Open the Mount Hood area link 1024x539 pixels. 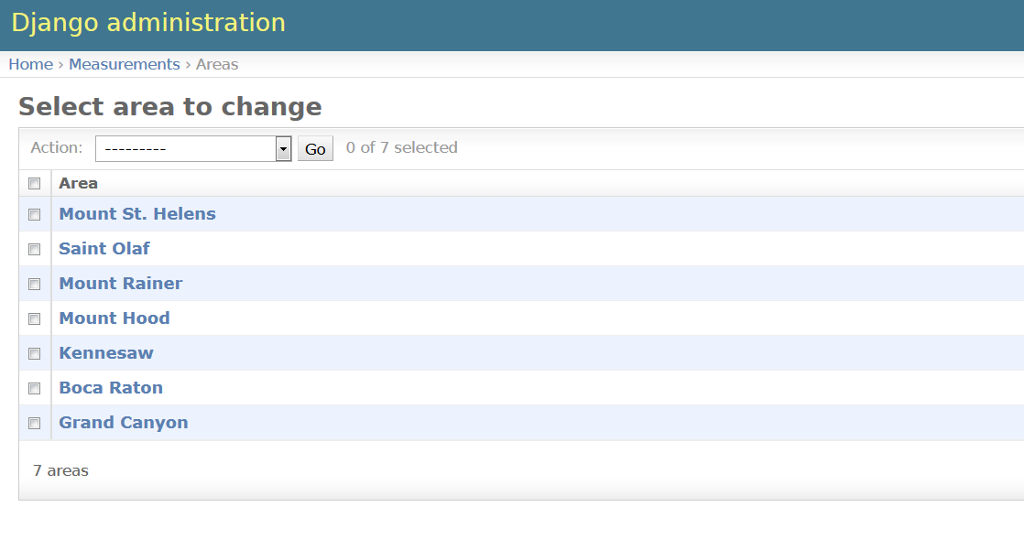point(114,319)
